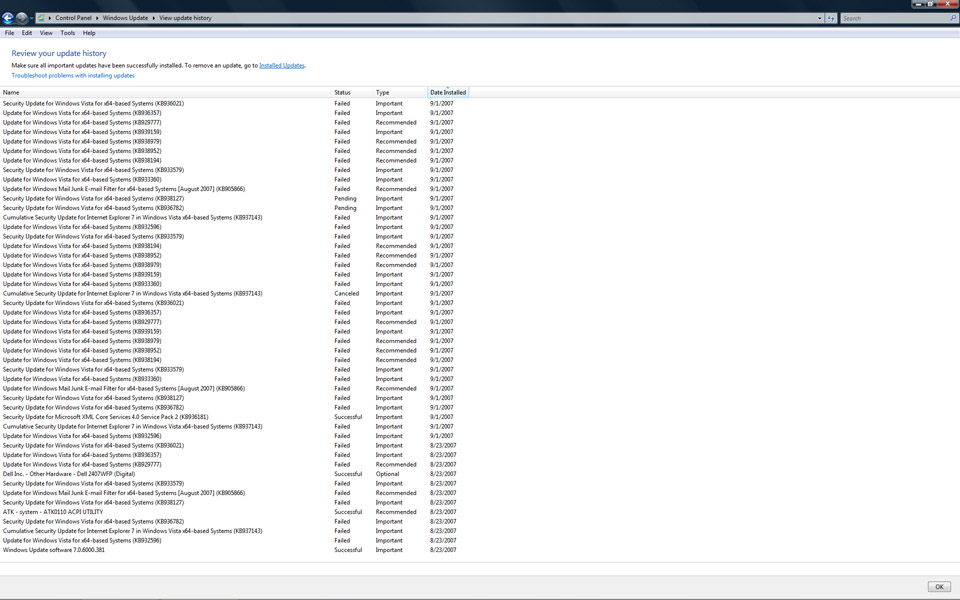960x600 pixels.
Task: Click the Canceled status cell
Action: coord(347,293)
